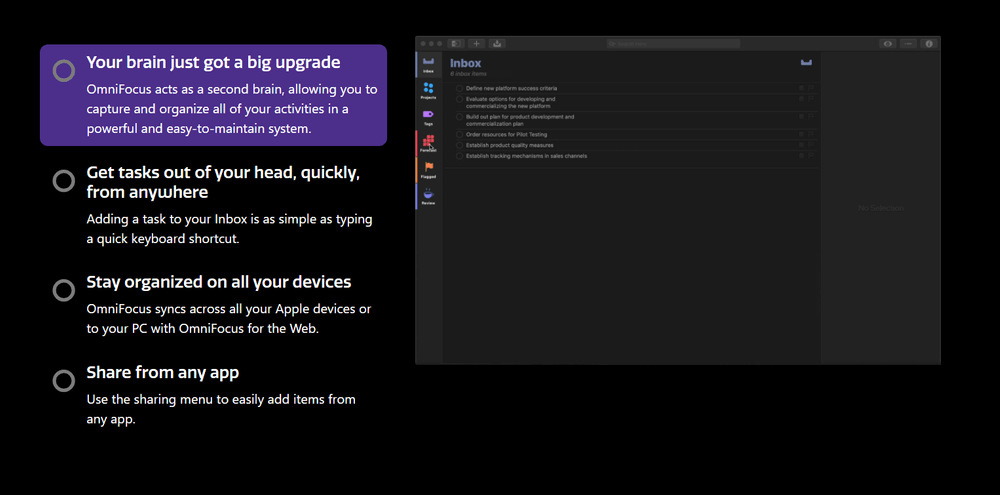Click the plus new item button
This screenshot has width=1000, height=495.
click(476, 43)
